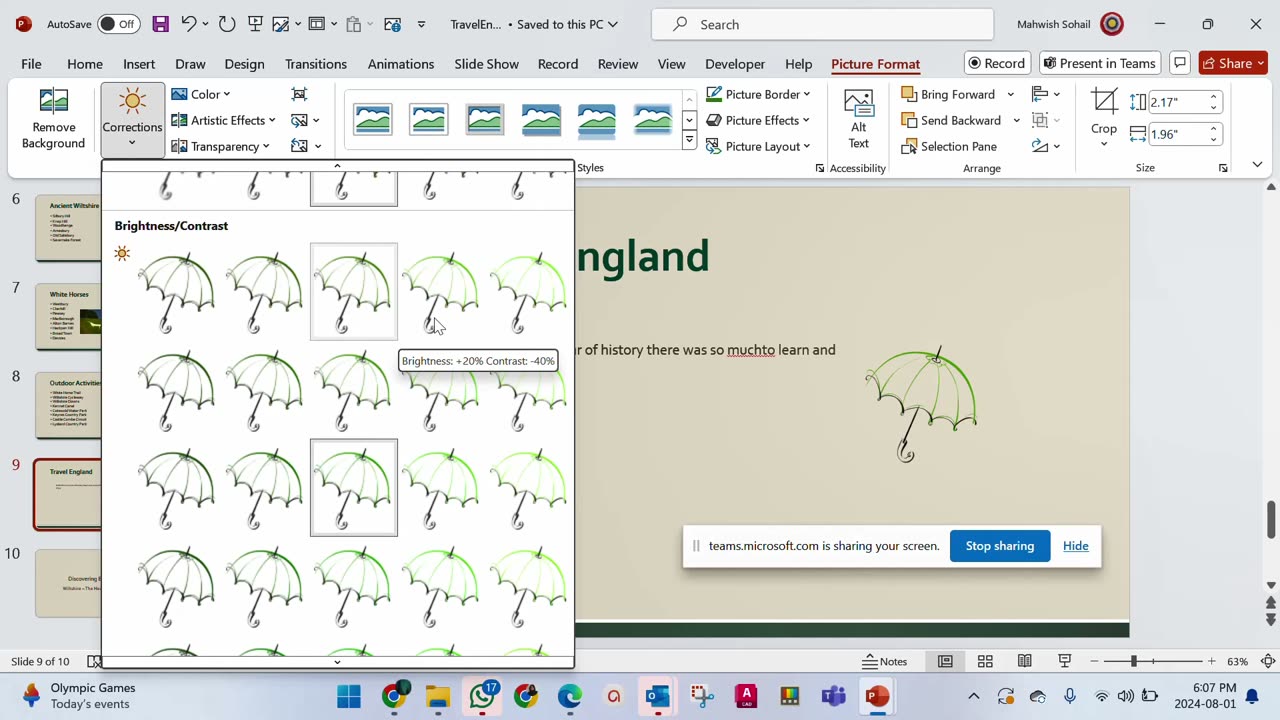Screen dimensions: 1280x720
Task: Open the Picture Format tab
Action: click(875, 64)
